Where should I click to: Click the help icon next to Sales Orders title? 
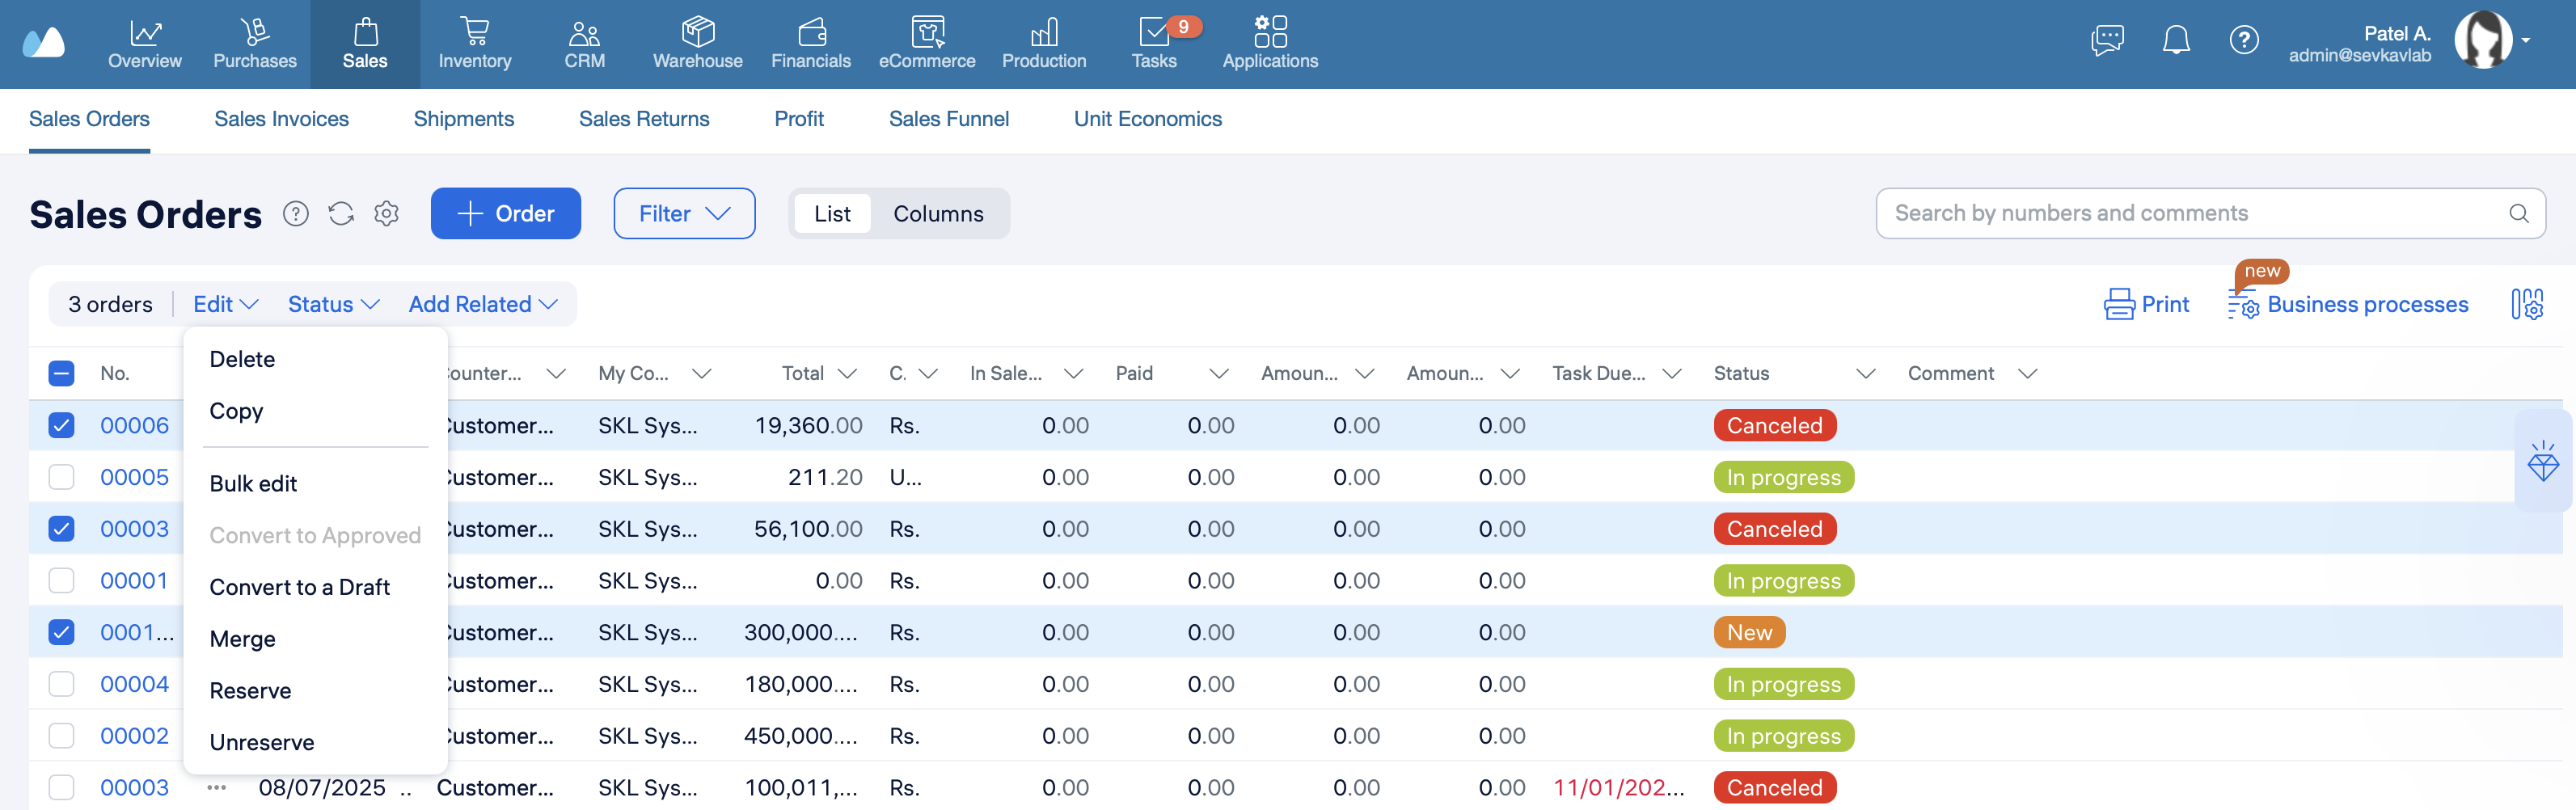point(296,213)
